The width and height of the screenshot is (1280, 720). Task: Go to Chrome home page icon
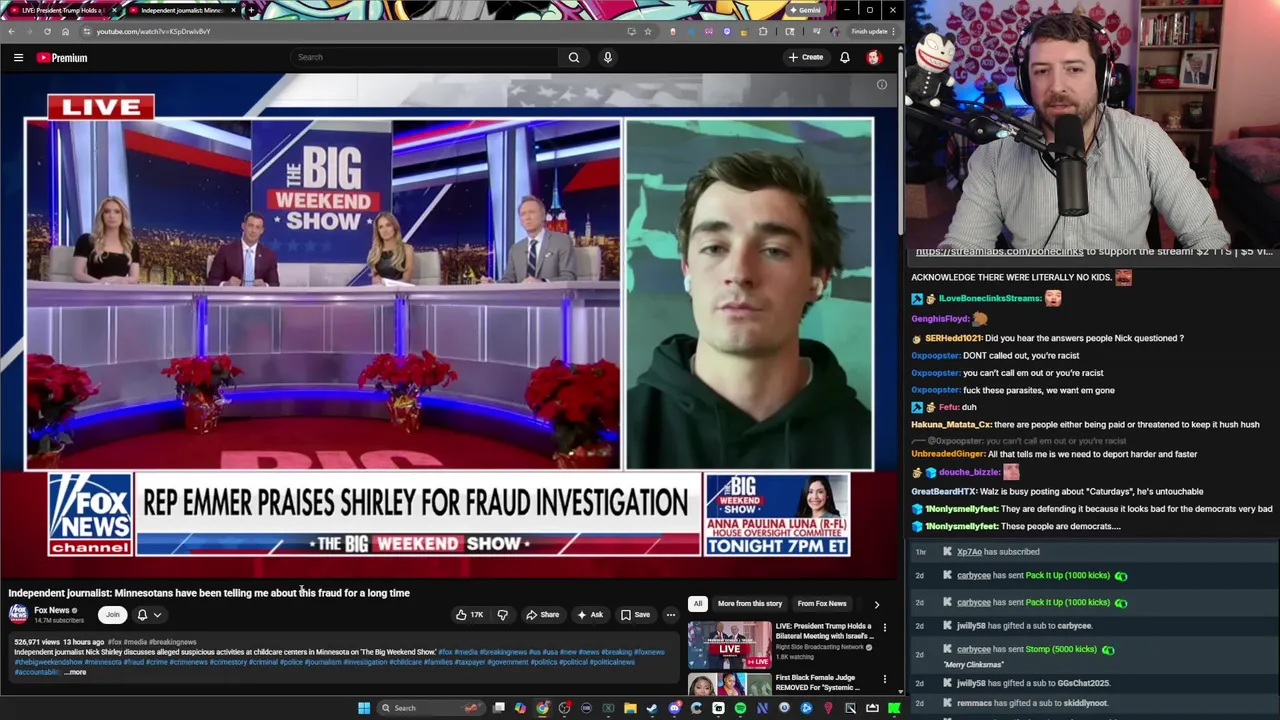pos(65,31)
